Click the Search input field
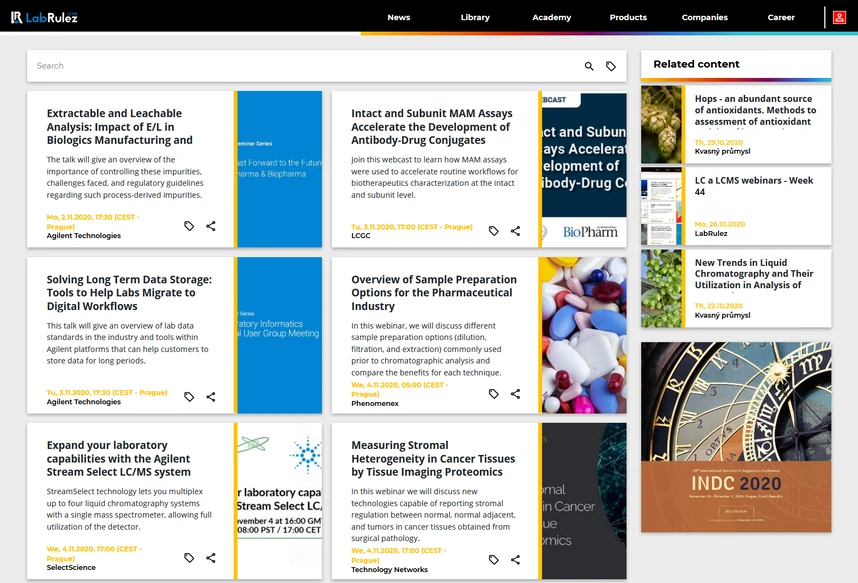This screenshot has width=858, height=583. (306, 66)
